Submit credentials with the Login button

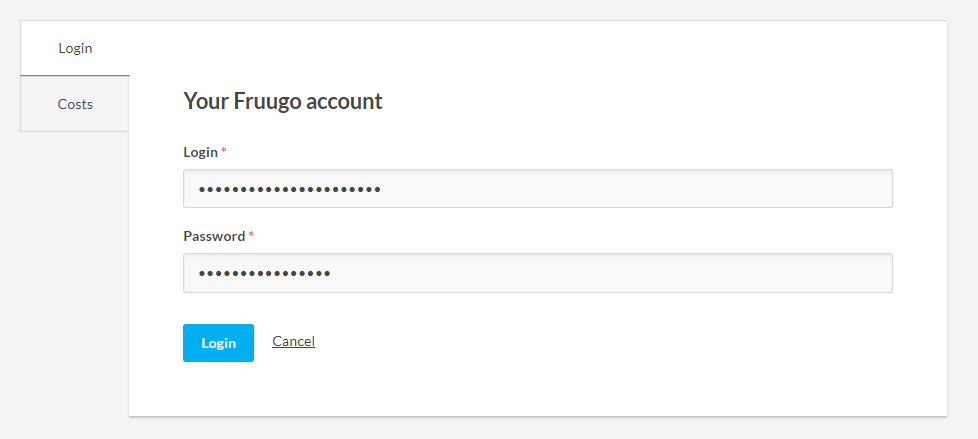(x=218, y=343)
